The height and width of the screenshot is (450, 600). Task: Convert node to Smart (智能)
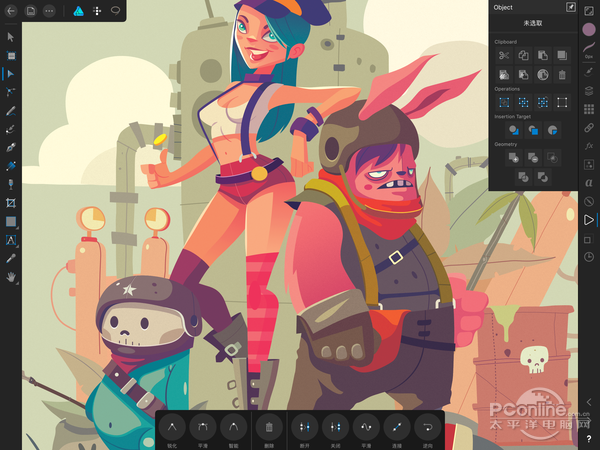233,427
